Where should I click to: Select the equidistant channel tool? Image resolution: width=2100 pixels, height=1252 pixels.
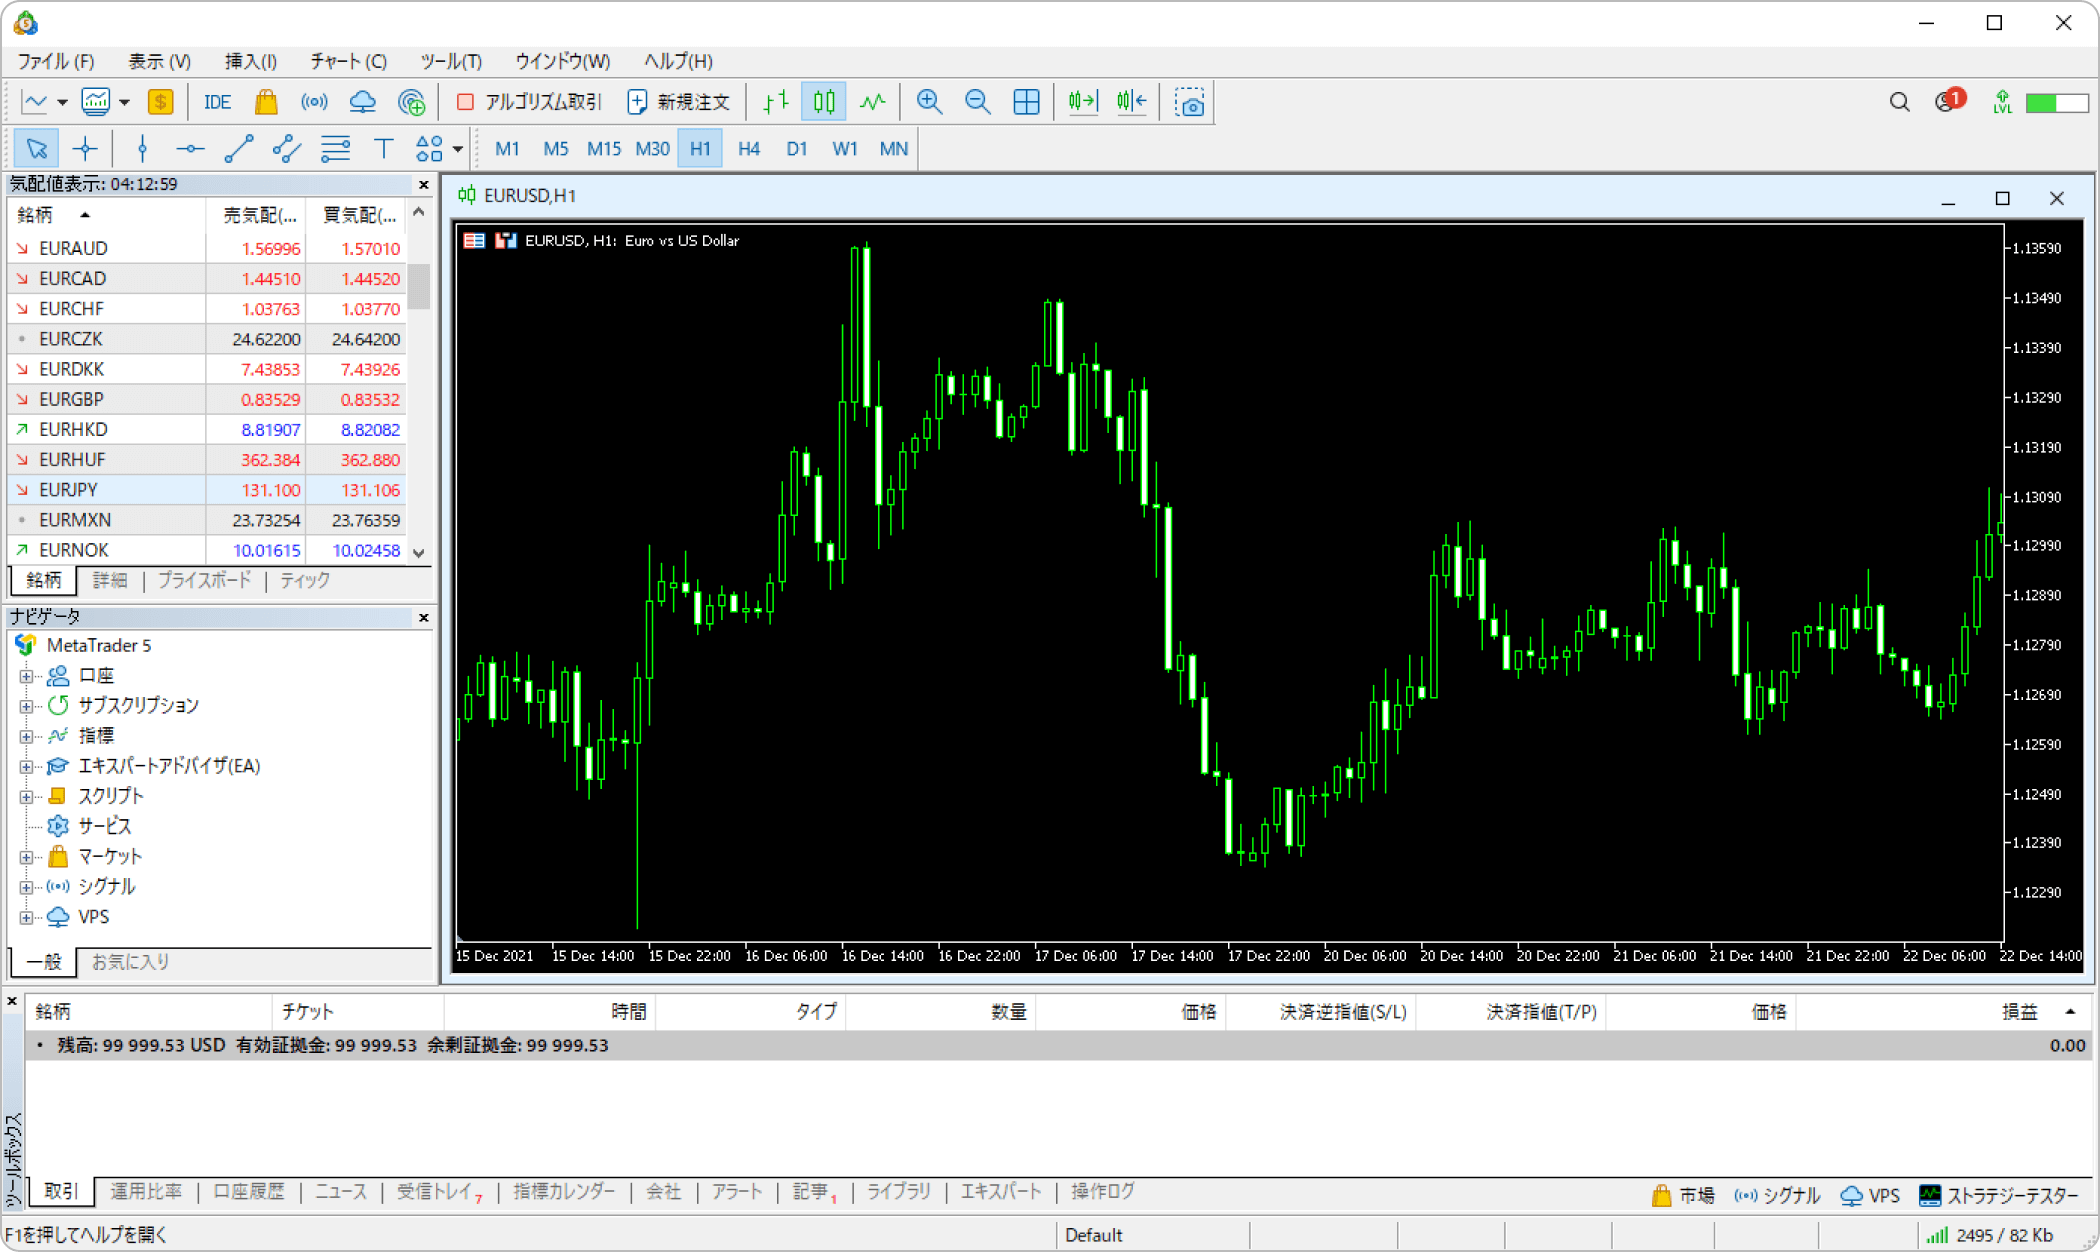(x=287, y=149)
